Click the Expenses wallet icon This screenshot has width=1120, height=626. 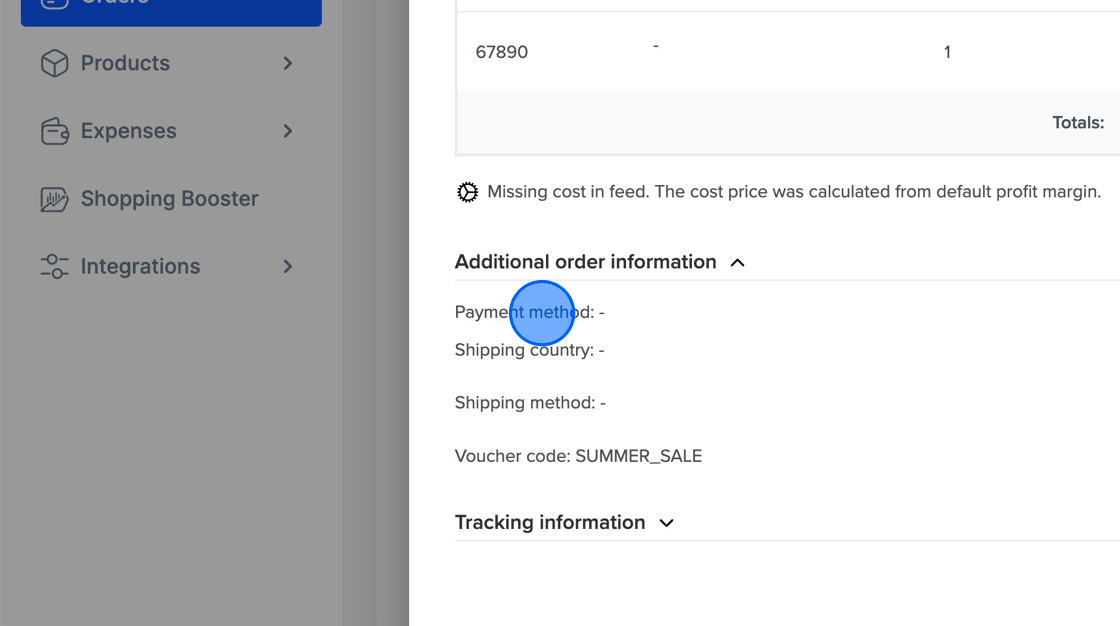point(54,131)
